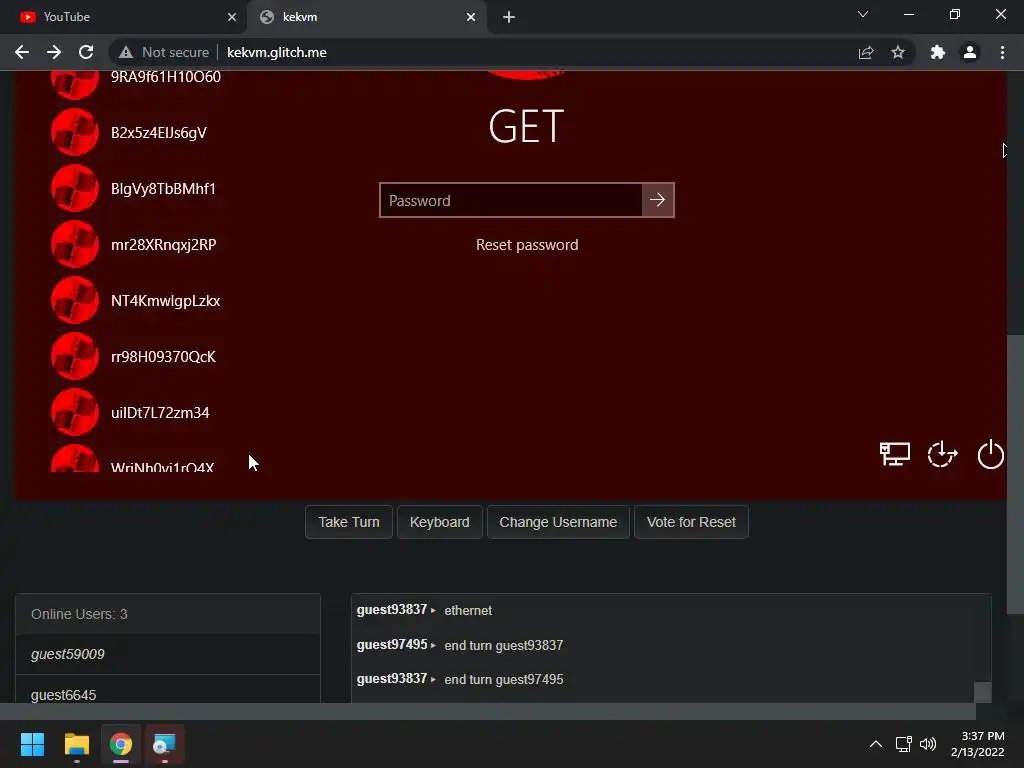Open Windows Start menu
Image resolution: width=1024 pixels, height=768 pixels.
coord(32,744)
